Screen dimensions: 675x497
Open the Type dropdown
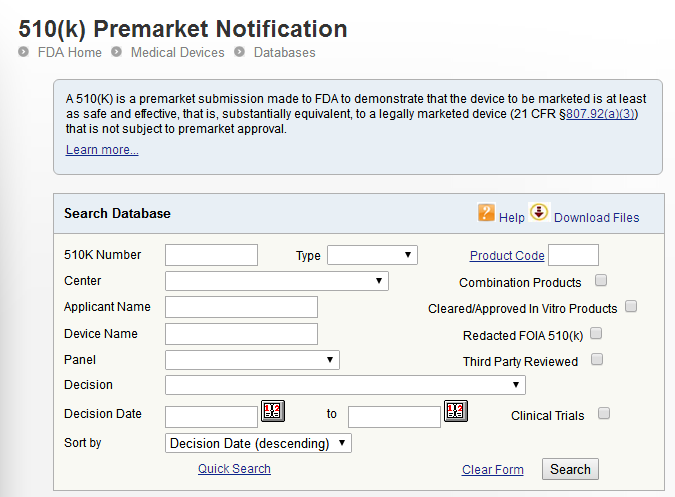pos(372,255)
